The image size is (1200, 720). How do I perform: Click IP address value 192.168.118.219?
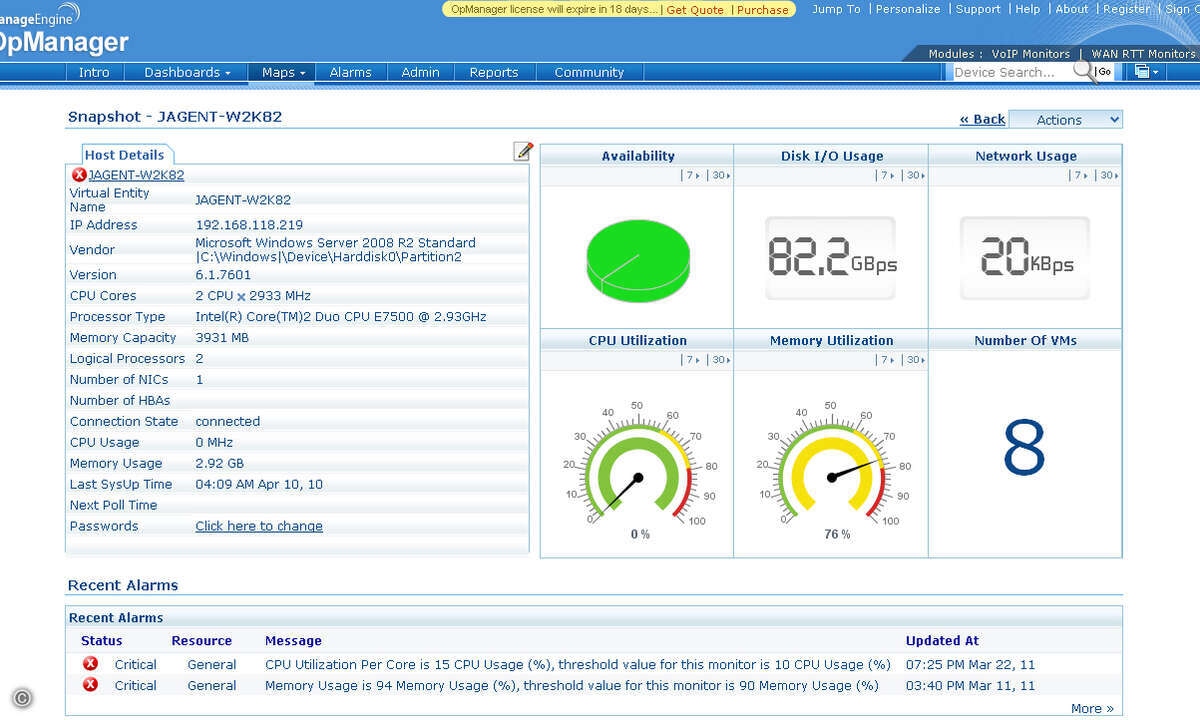[249, 225]
